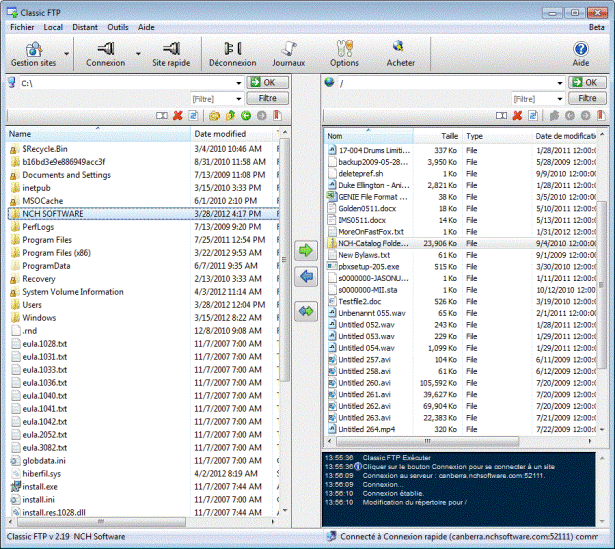Open the Outils menu

tap(118, 27)
